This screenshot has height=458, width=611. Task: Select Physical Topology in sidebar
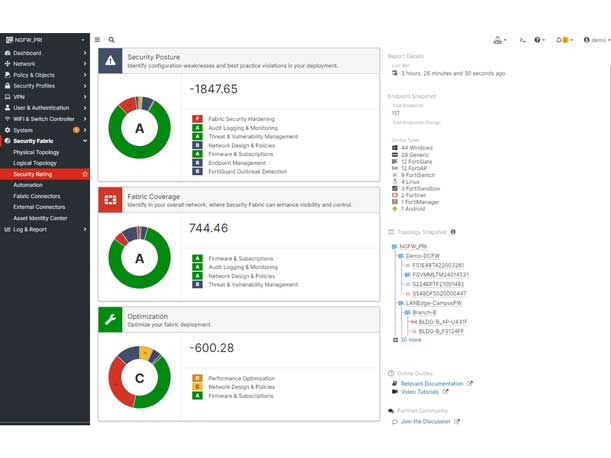[36, 152]
